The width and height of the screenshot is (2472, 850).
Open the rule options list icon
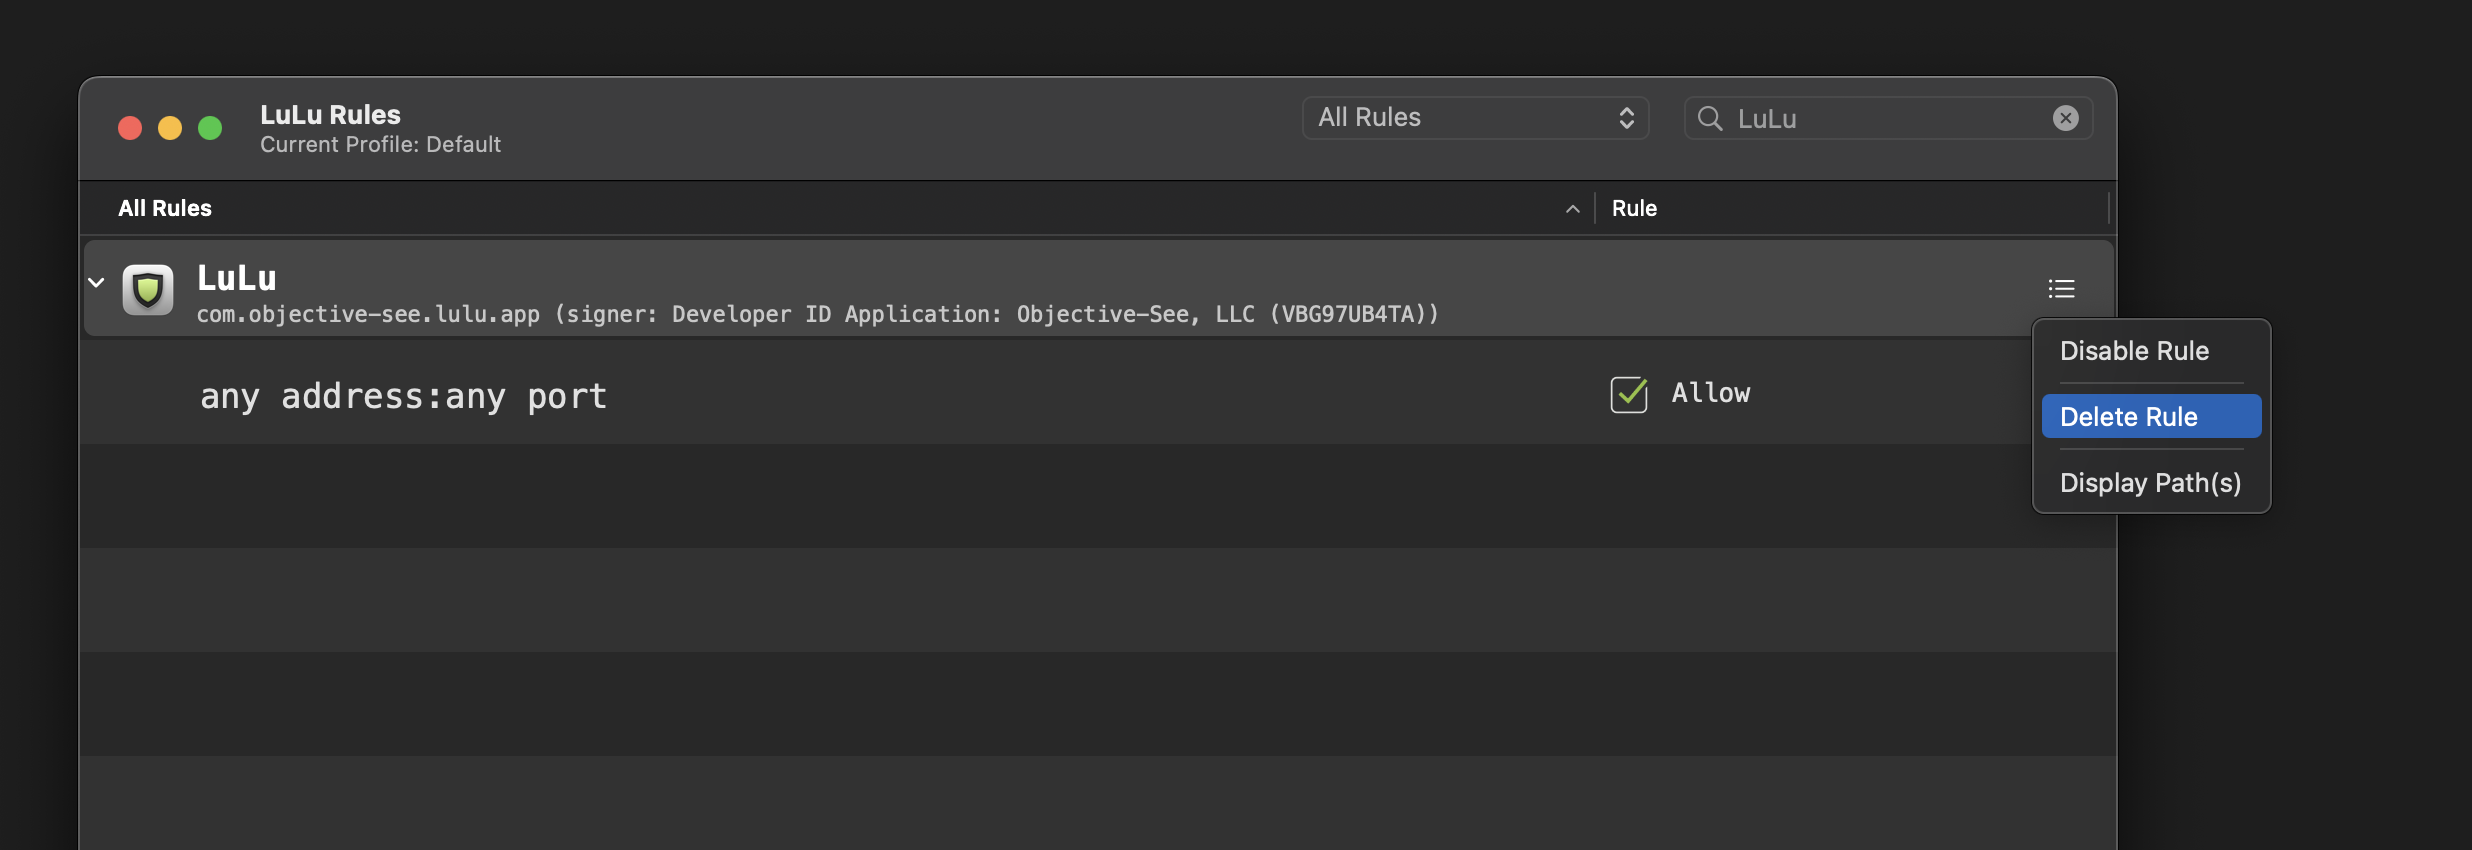[2061, 289]
